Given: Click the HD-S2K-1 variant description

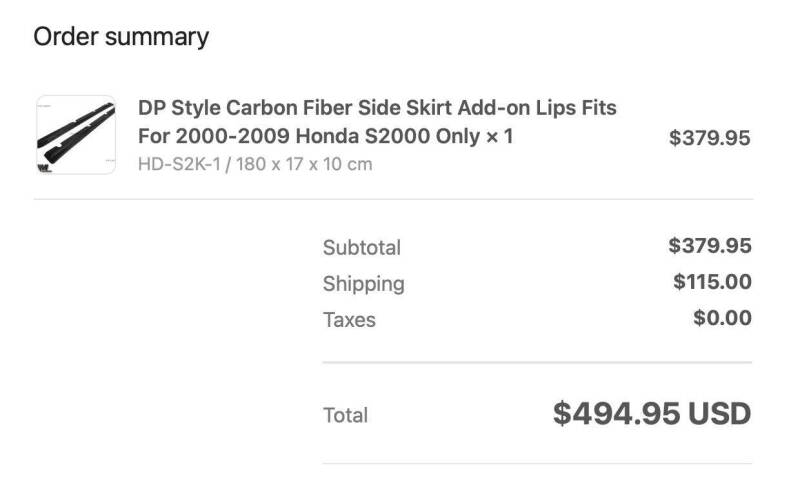Looking at the screenshot, I should (255, 164).
